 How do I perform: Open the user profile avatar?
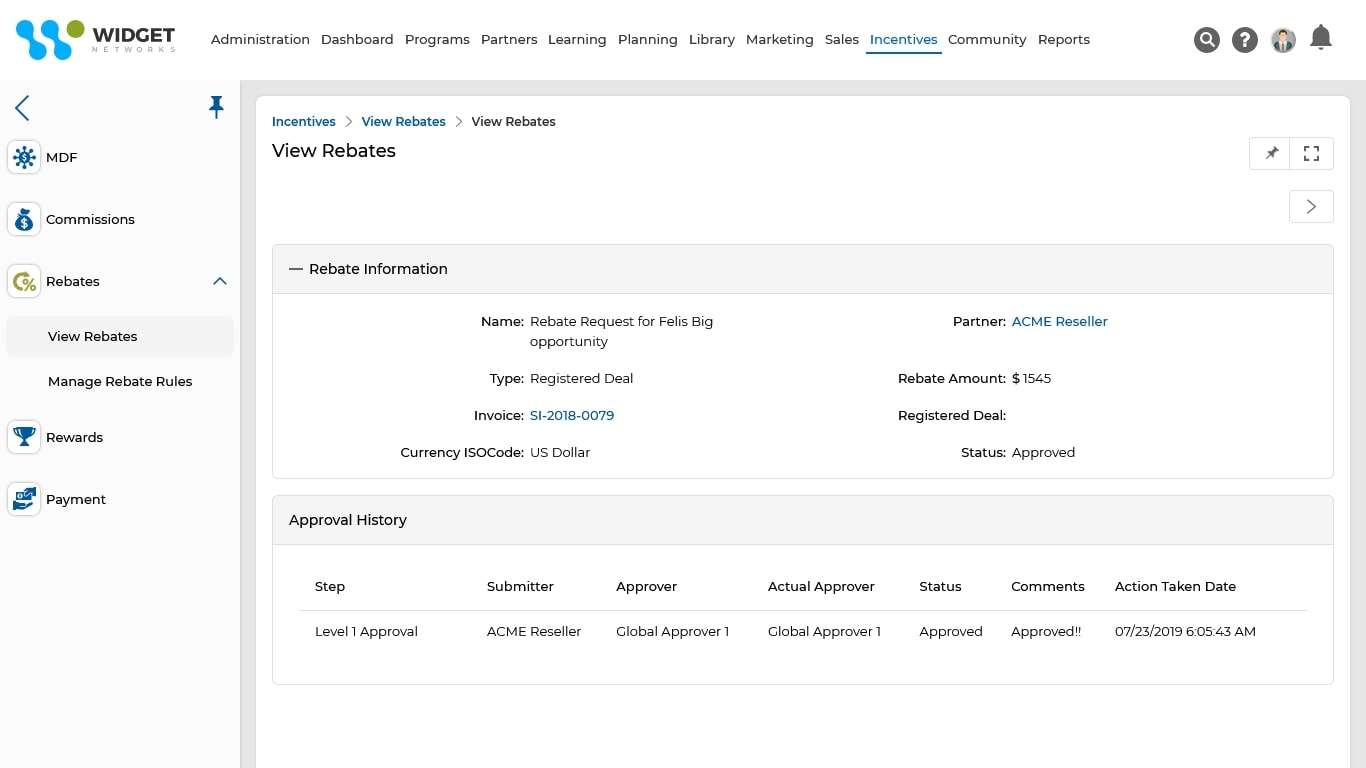[x=1283, y=40]
